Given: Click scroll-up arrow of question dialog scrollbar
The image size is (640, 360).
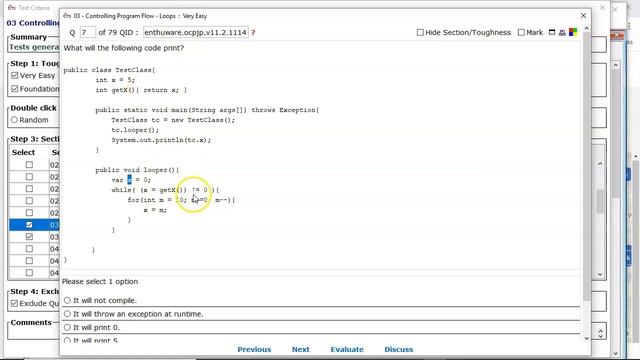Looking at the screenshot, I should pyautogui.click(x=587, y=28).
